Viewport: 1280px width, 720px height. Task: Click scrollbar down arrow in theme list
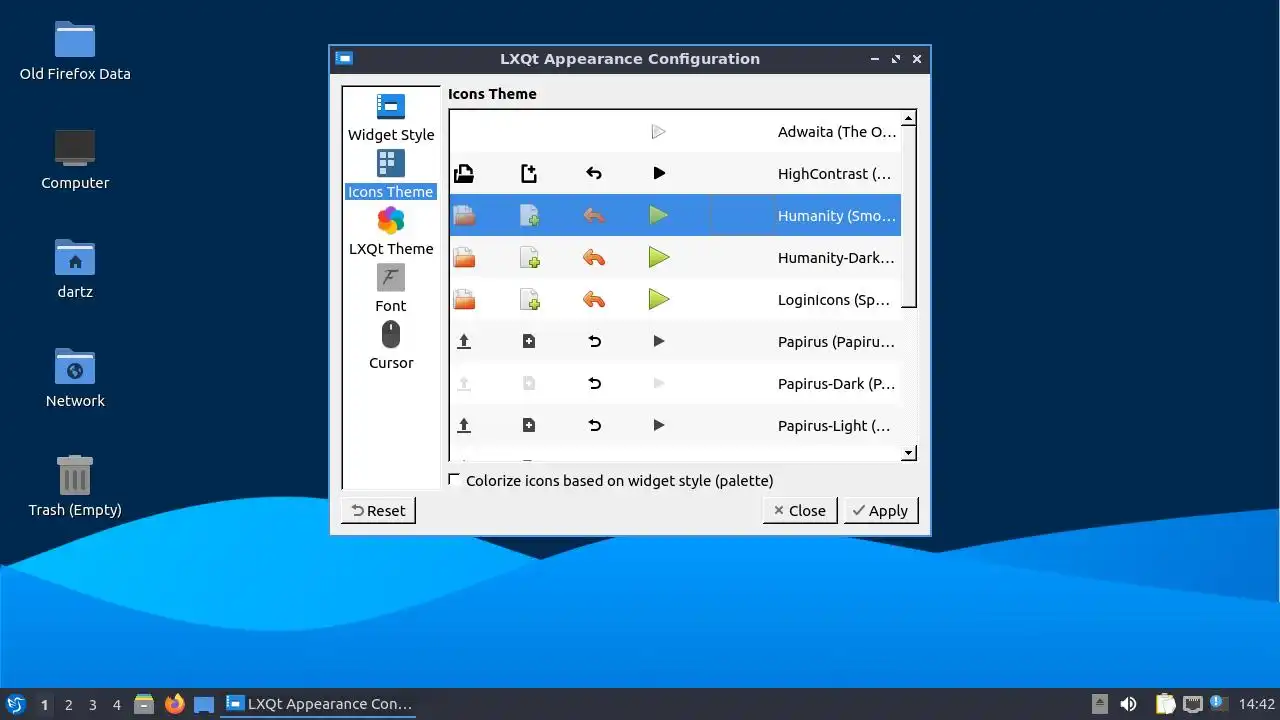point(909,453)
